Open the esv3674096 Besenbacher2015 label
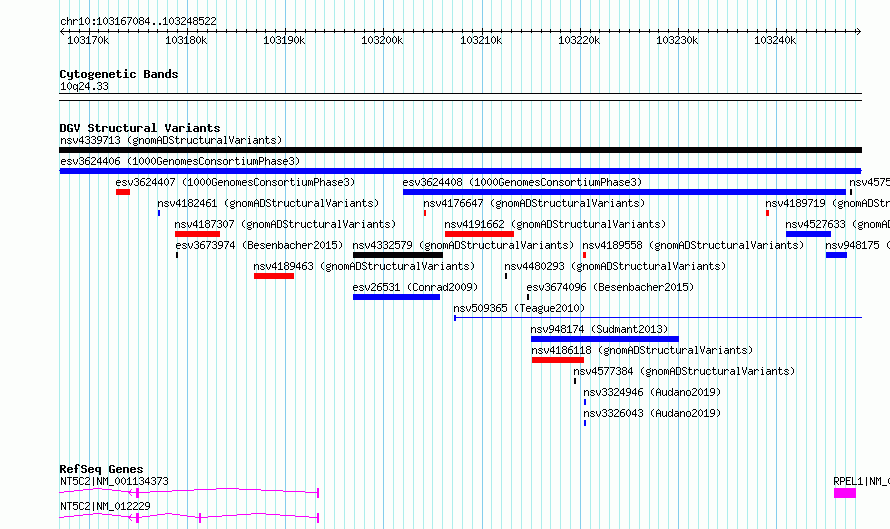This screenshot has width=890, height=529. (x=610, y=287)
